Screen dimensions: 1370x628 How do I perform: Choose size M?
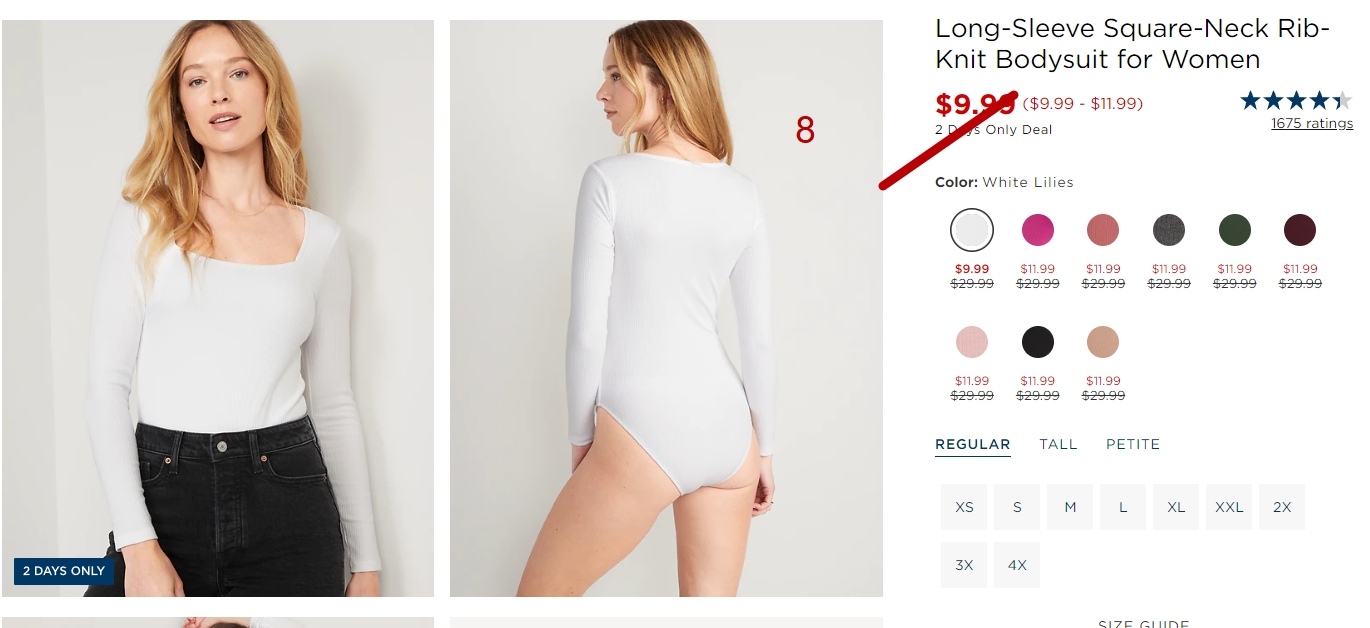coord(1070,507)
